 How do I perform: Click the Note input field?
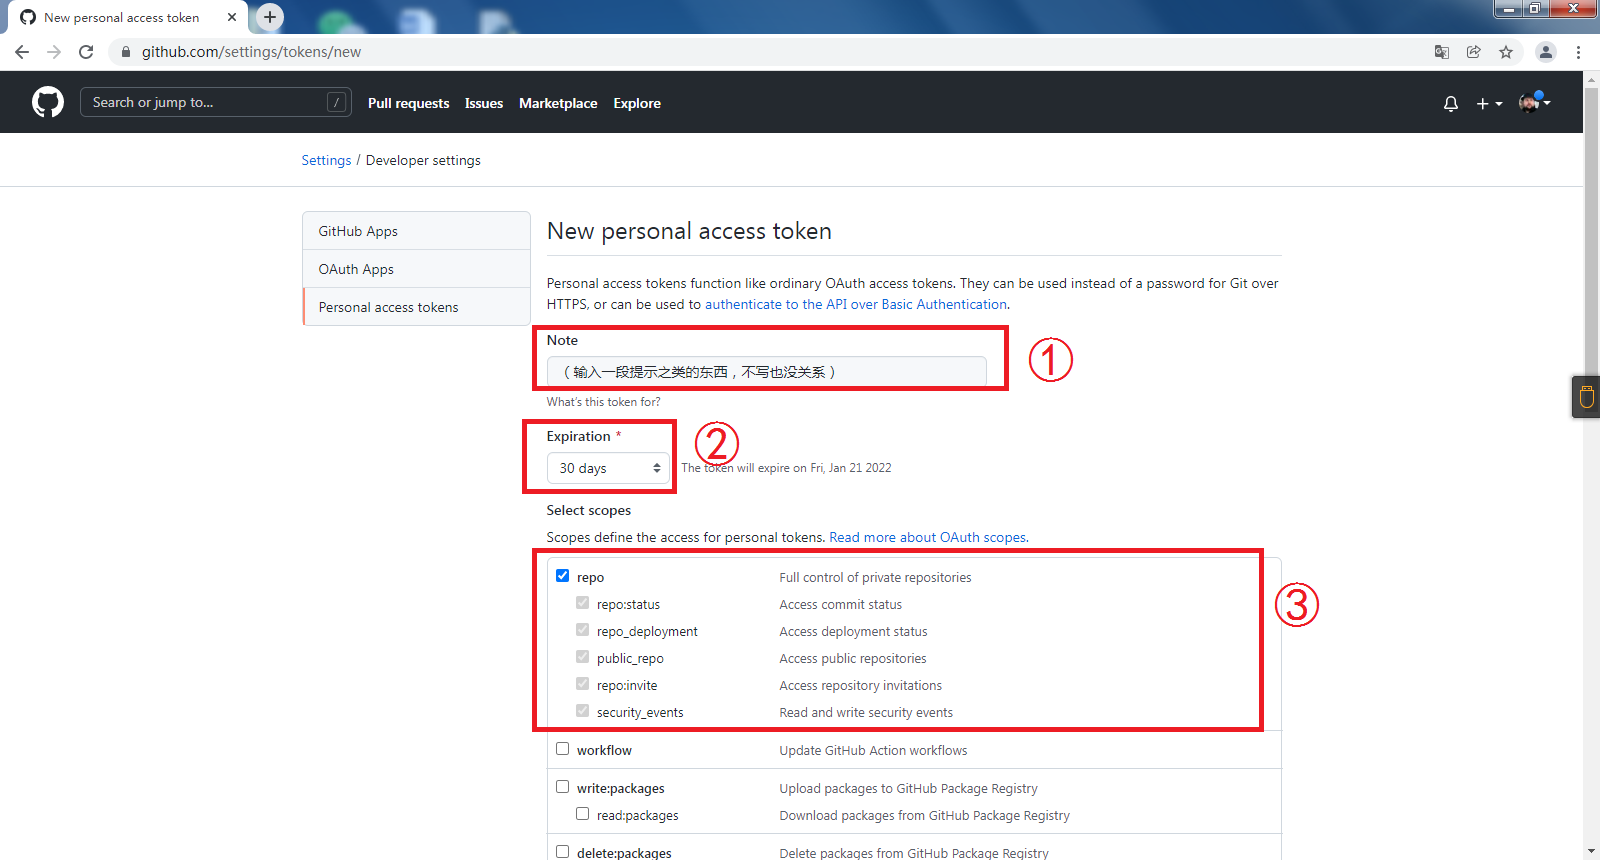(x=767, y=371)
